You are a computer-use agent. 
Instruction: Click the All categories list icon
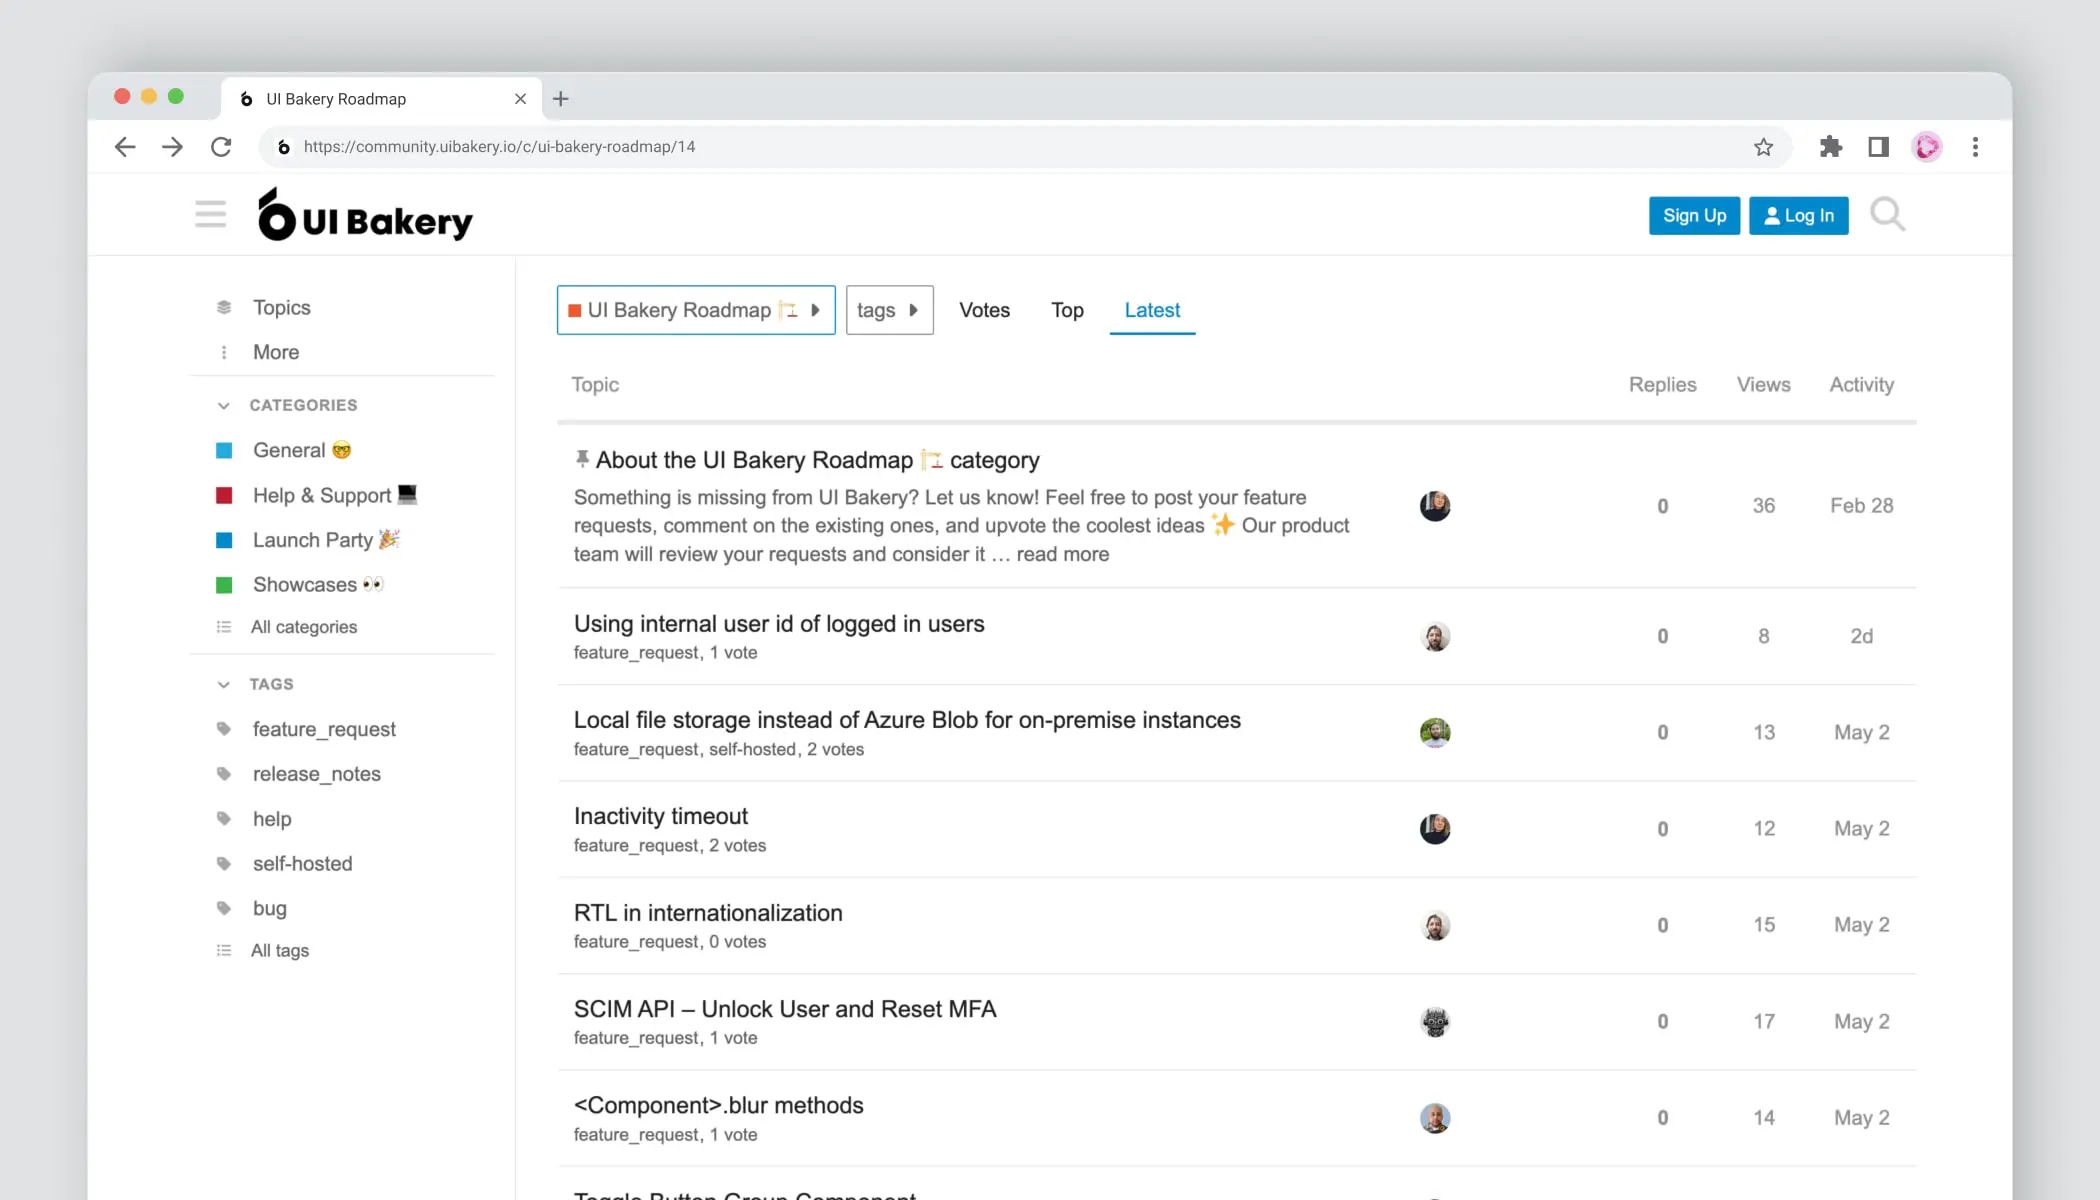[224, 627]
